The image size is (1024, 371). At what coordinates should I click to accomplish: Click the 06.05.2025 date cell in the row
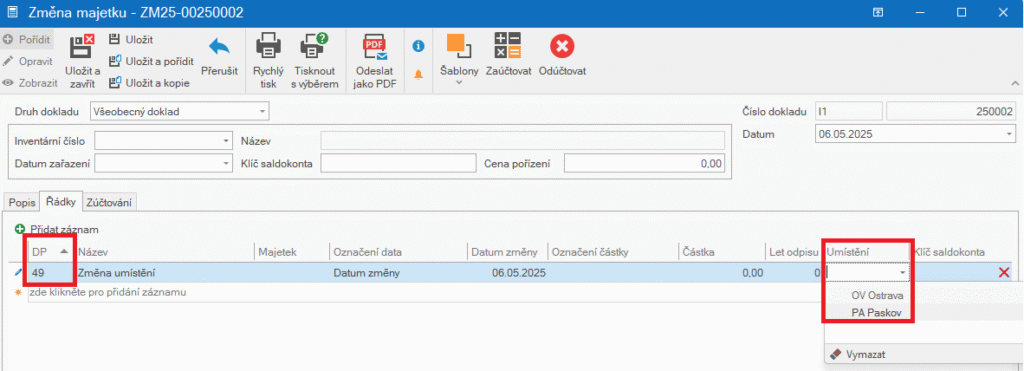pos(507,273)
